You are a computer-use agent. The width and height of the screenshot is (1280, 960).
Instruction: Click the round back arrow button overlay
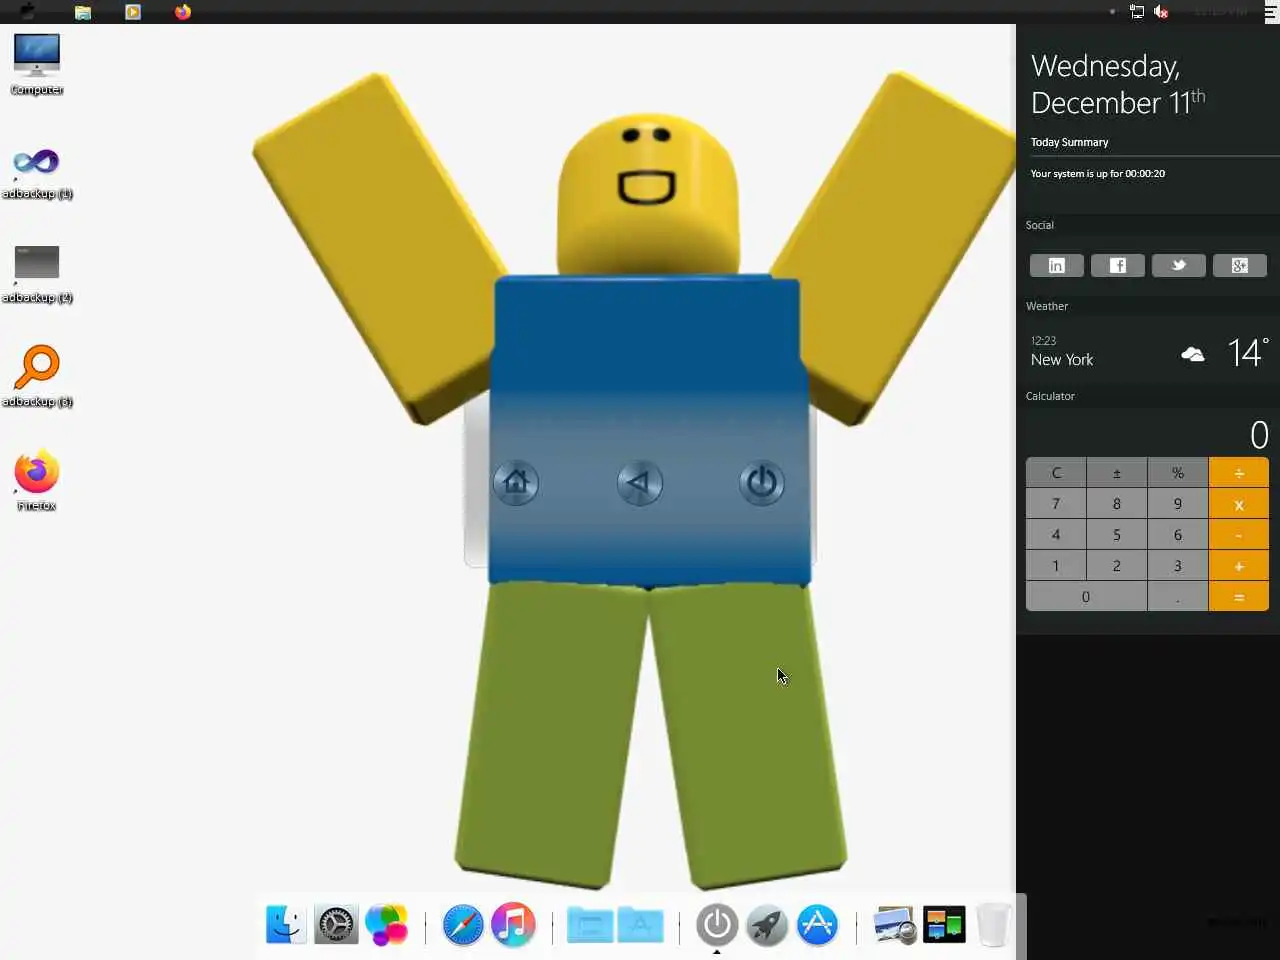click(639, 483)
